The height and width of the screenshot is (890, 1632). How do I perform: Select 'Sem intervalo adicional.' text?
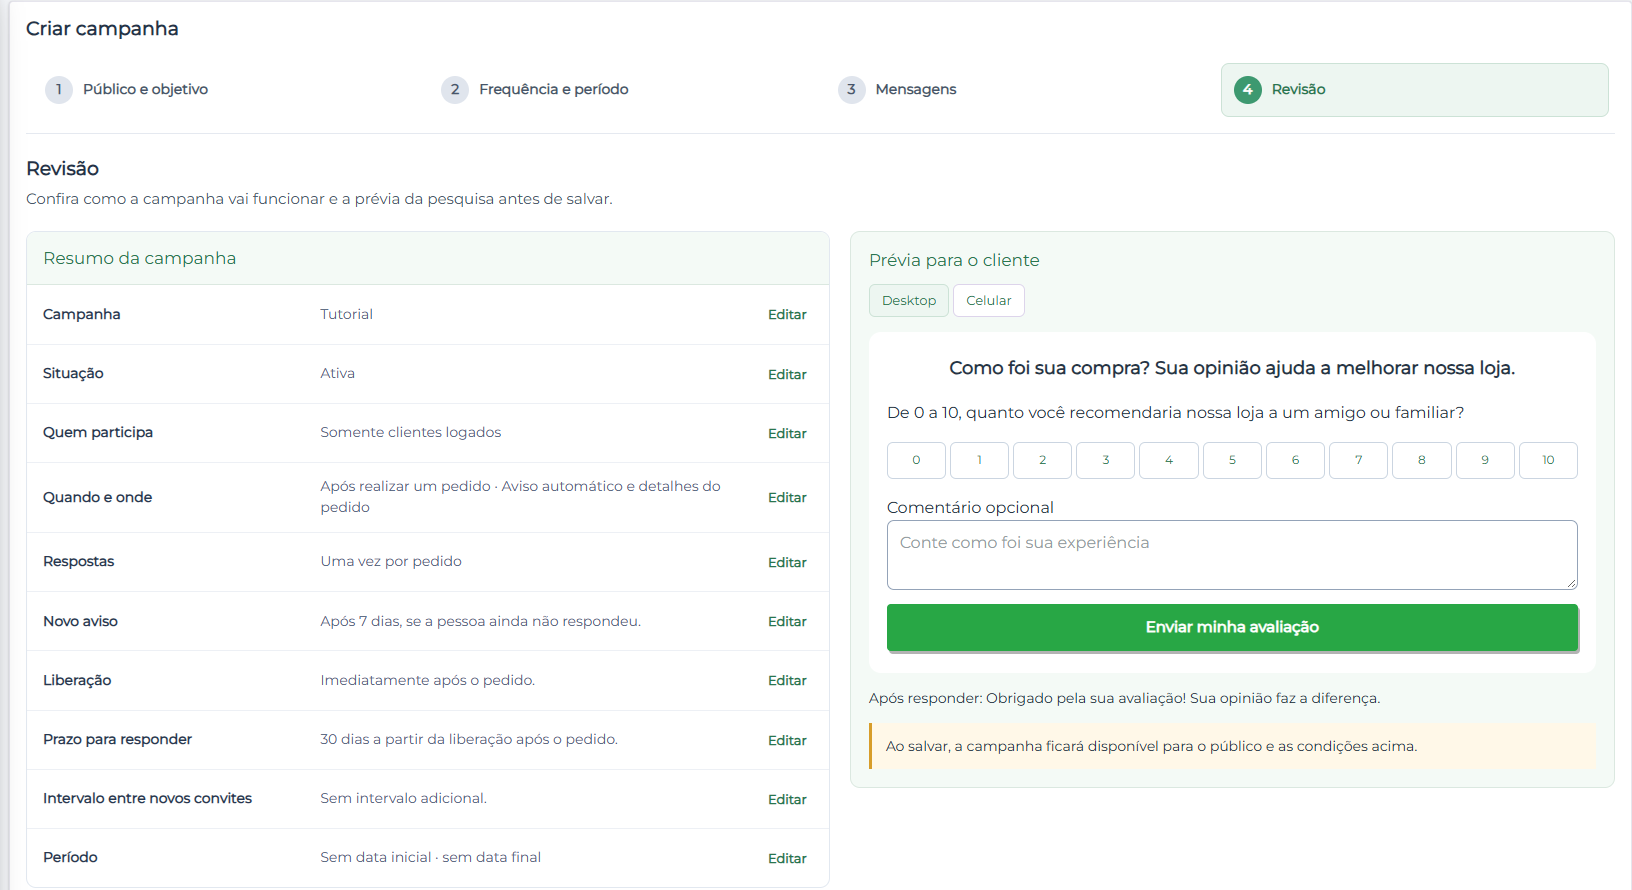coord(403,798)
